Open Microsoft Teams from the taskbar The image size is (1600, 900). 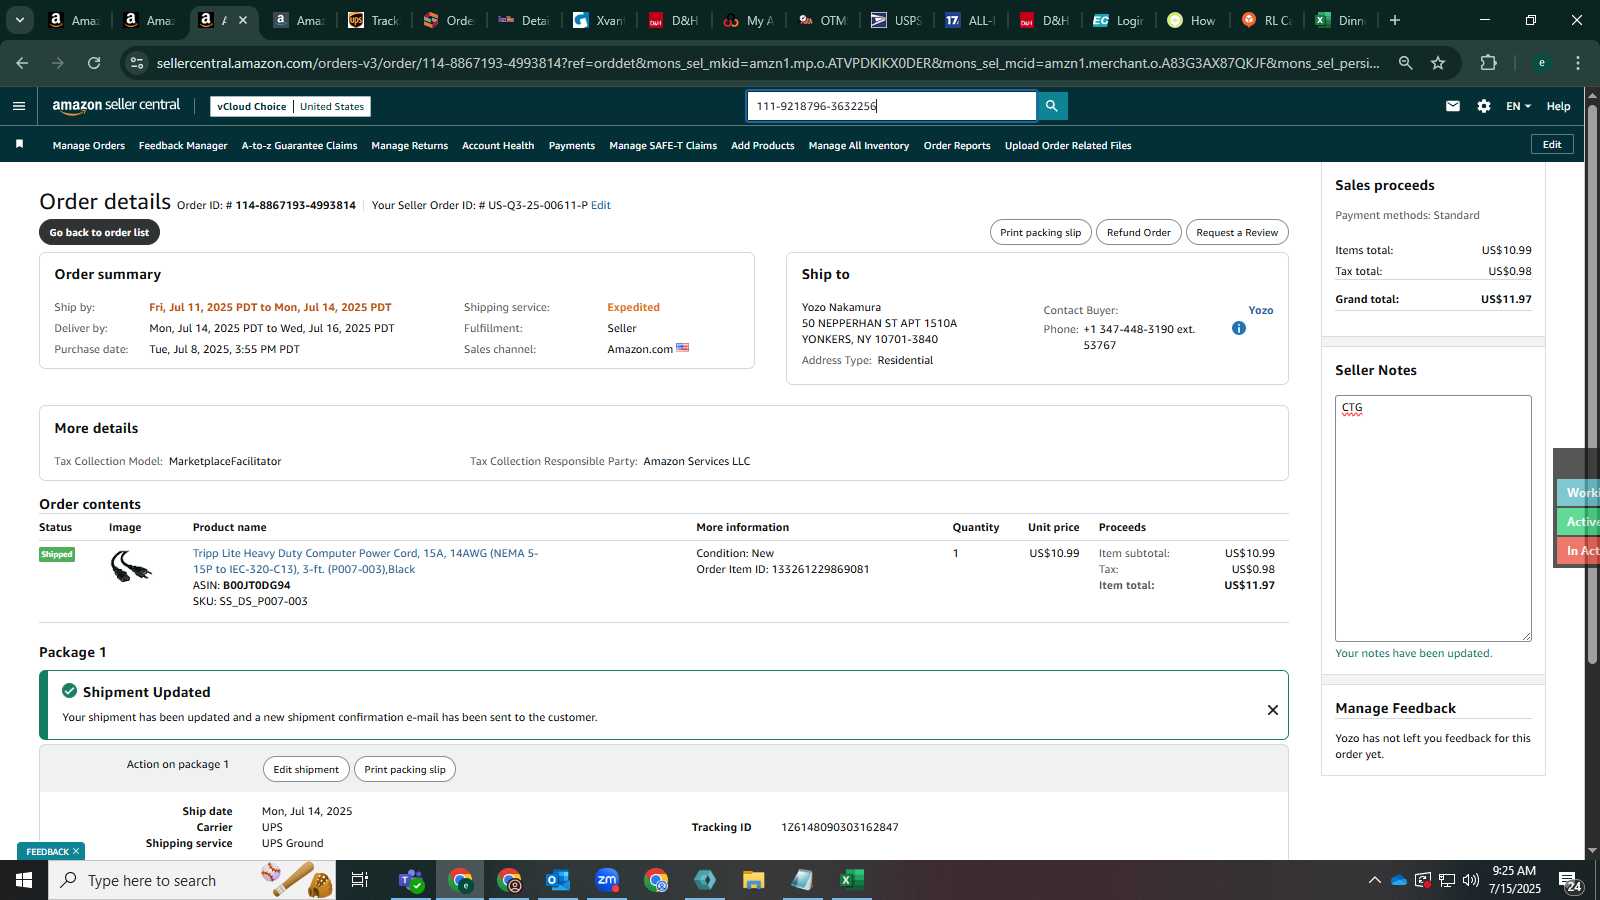(410, 880)
